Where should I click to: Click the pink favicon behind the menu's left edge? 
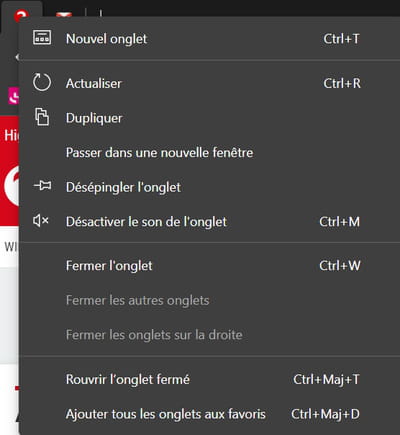pos(13,96)
